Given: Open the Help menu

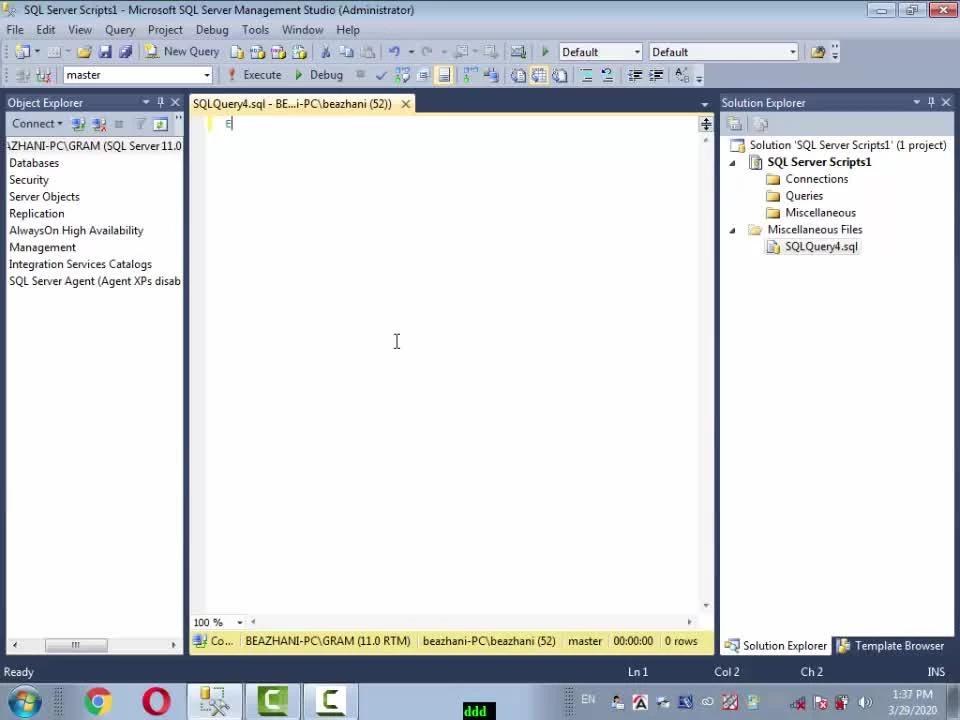Looking at the screenshot, I should [348, 29].
